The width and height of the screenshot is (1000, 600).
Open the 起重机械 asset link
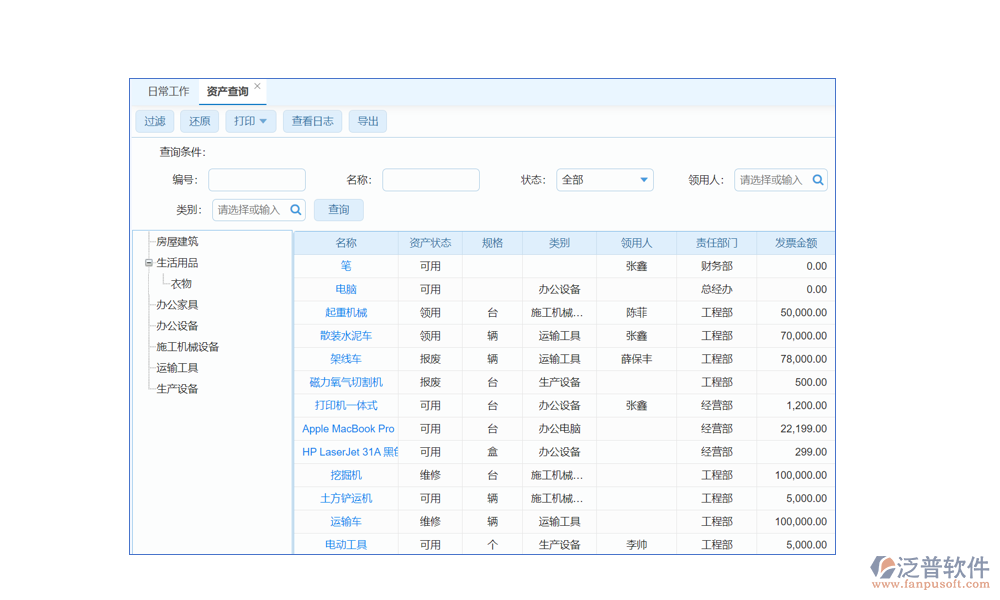[x=346, y=313]
